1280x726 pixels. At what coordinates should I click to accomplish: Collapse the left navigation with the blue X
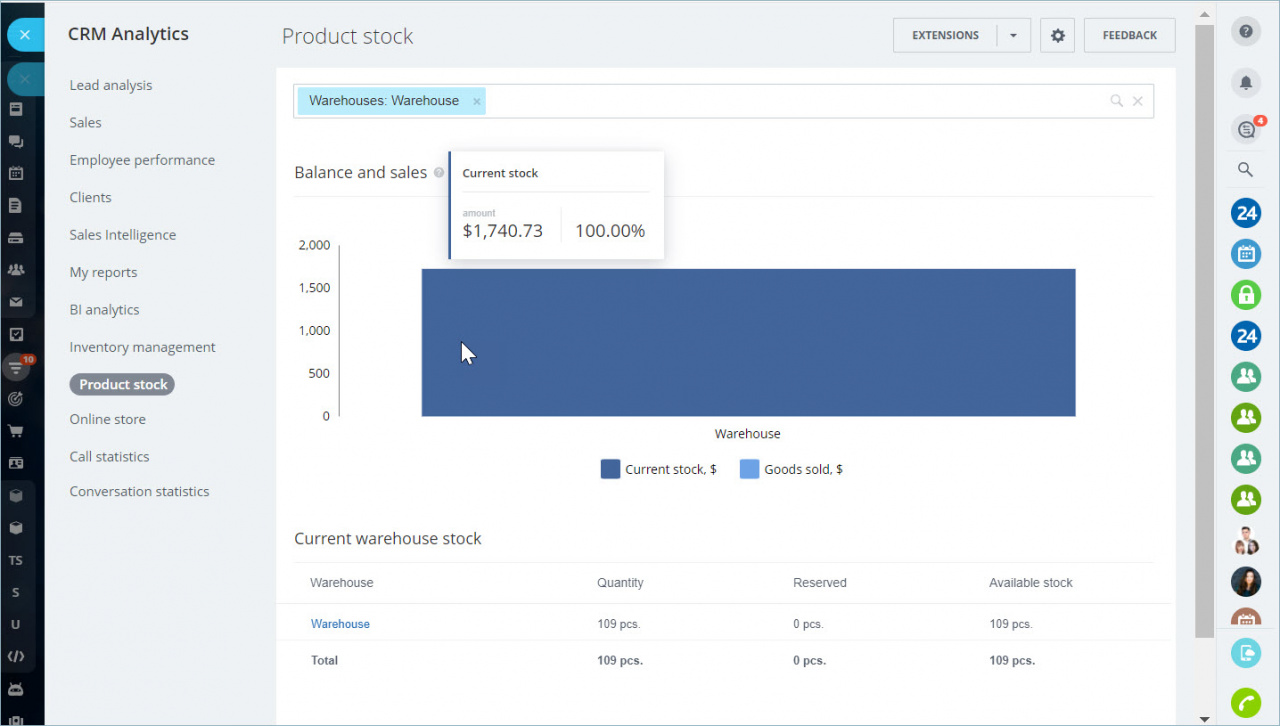(24, 34)
